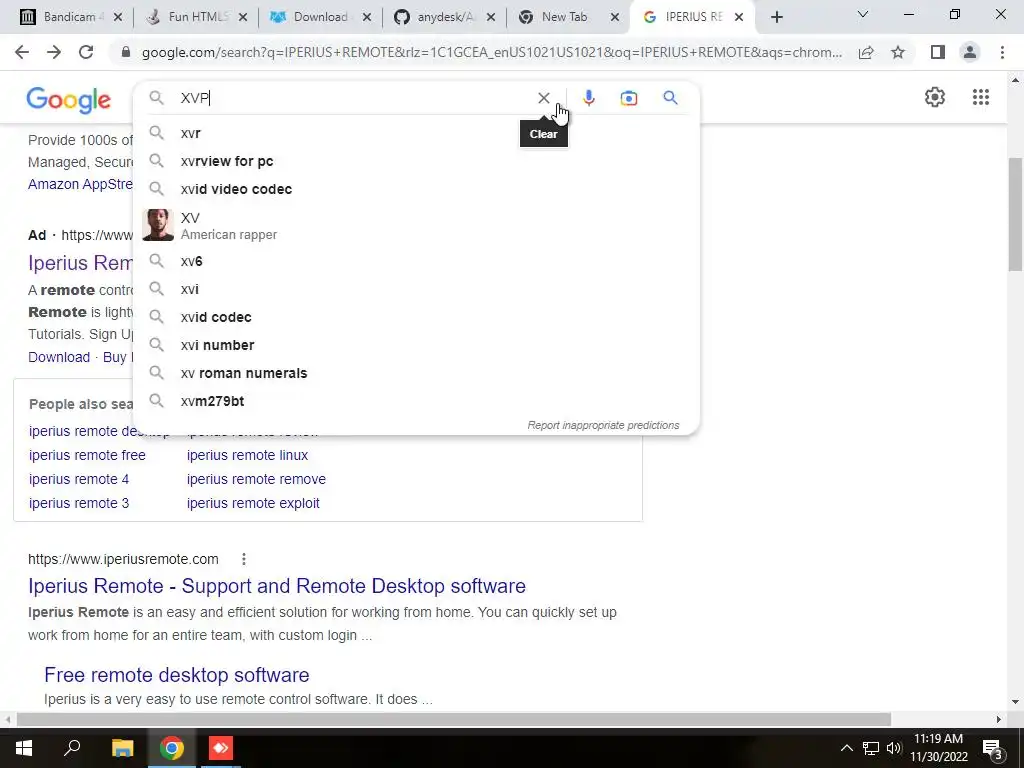Choose 'xv roman numerals' suggestion
Image resolution: width=1024 pixels, height=768 pixels.
point(416,374)
